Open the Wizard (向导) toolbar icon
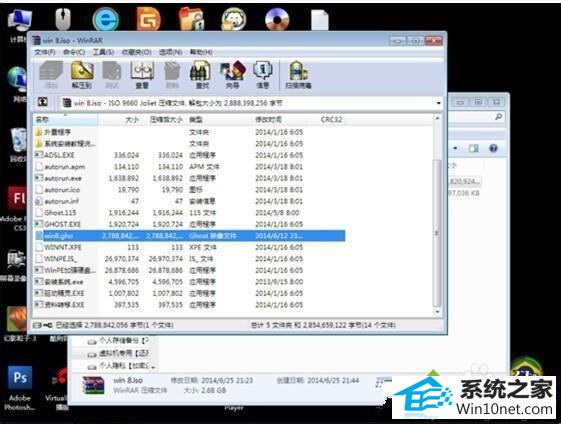This screenshot has height=424, width=561. [x=233, y=74]
